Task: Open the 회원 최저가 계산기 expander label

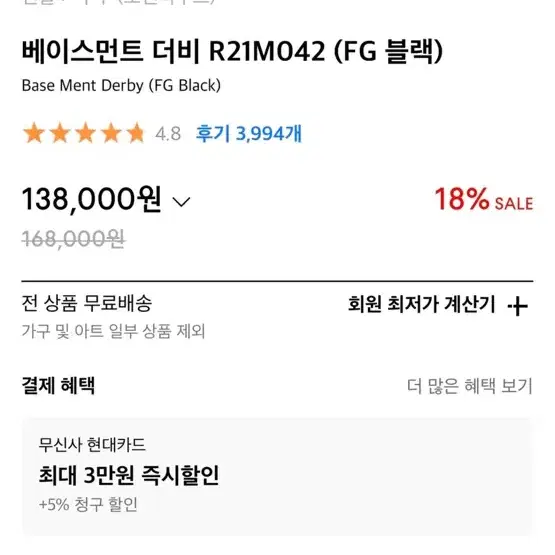Action: (x=421, y=304)
